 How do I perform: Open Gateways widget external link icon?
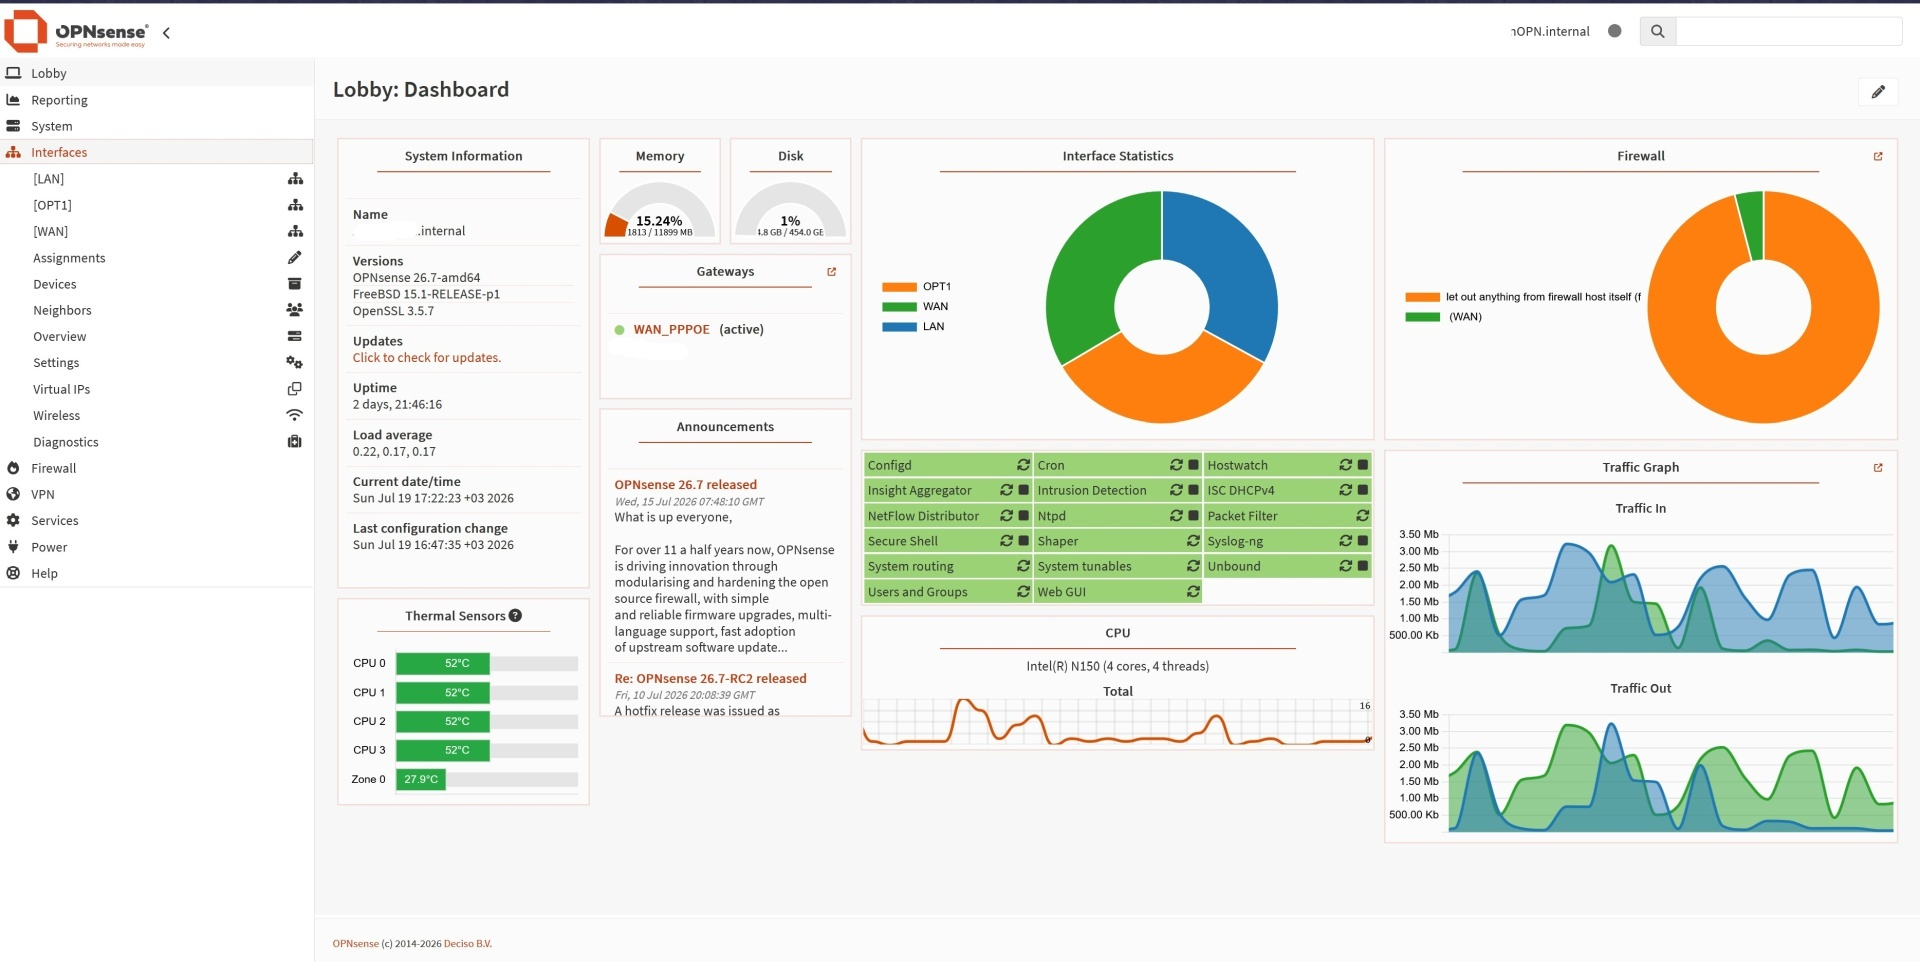[831, 272]
